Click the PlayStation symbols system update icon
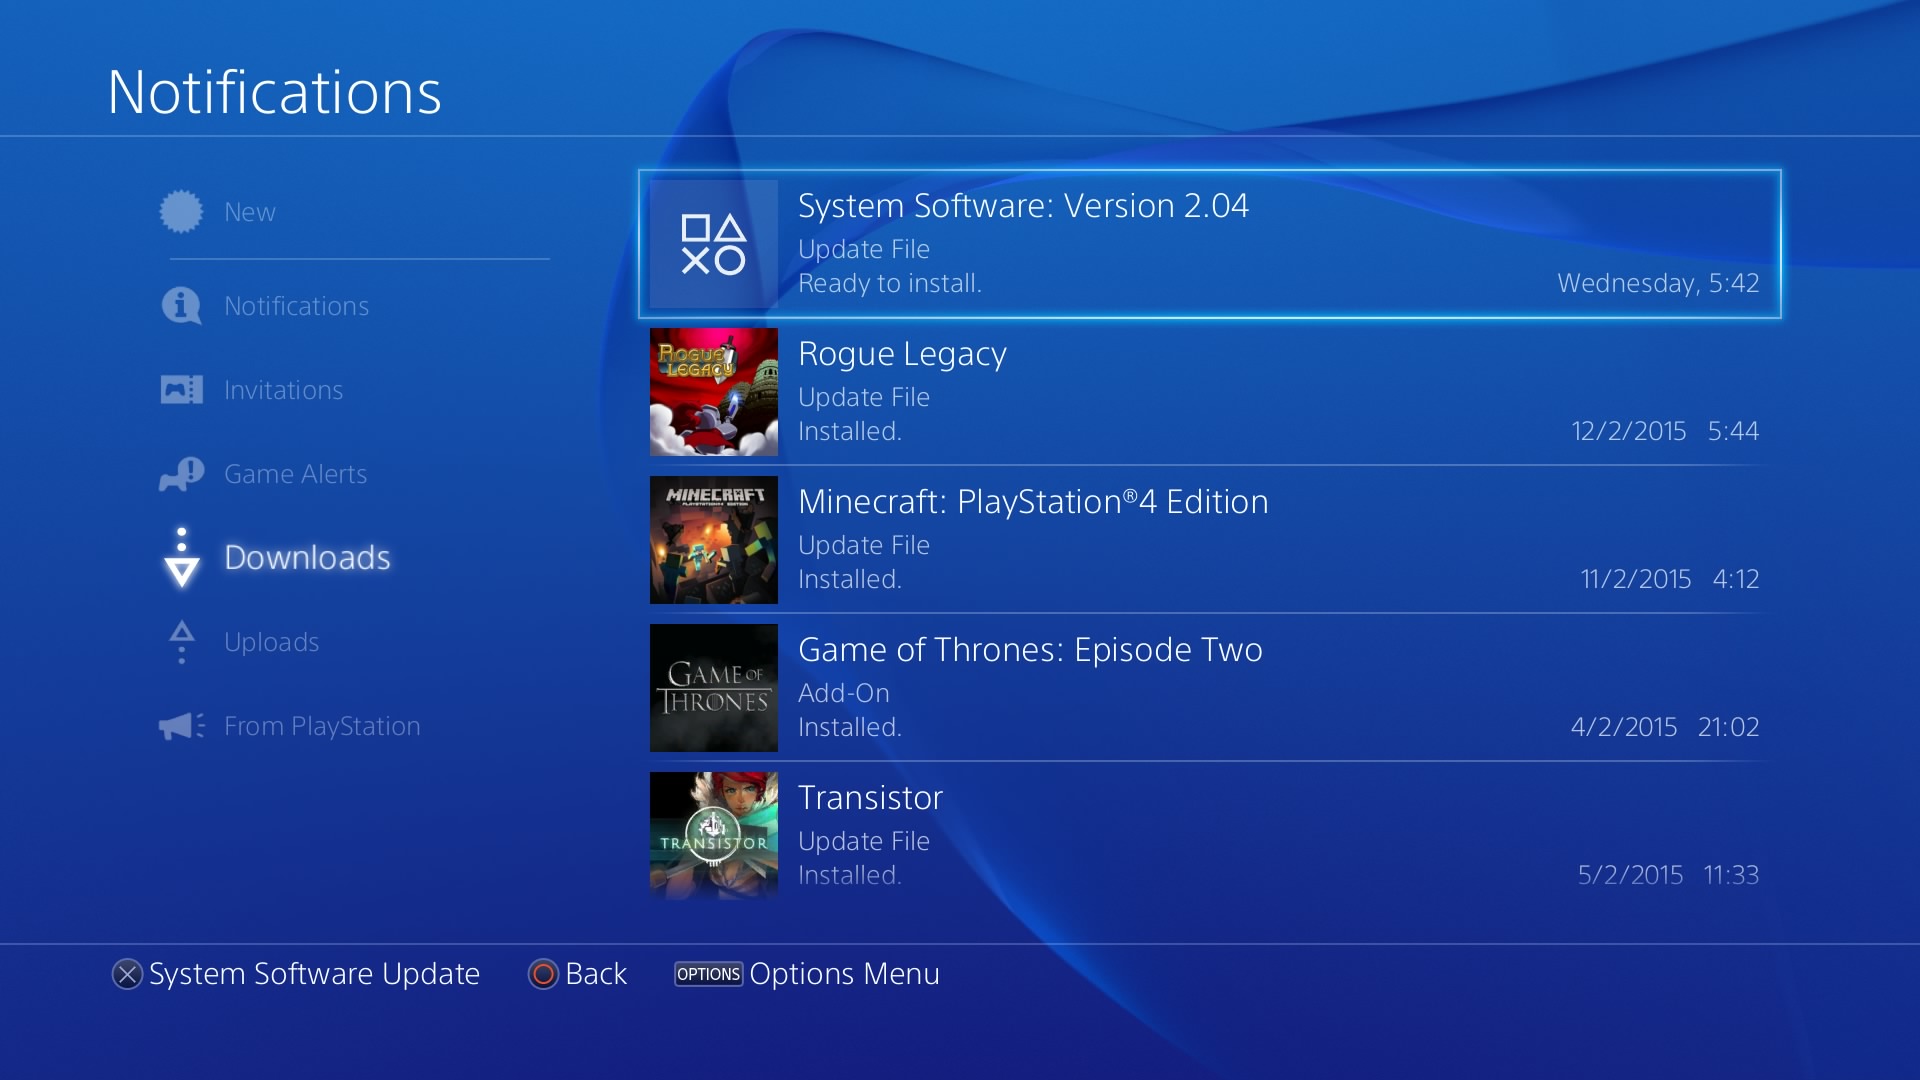Viewport: 1920px width, 1080px height. pyautogui.click(x=714, y=244)
